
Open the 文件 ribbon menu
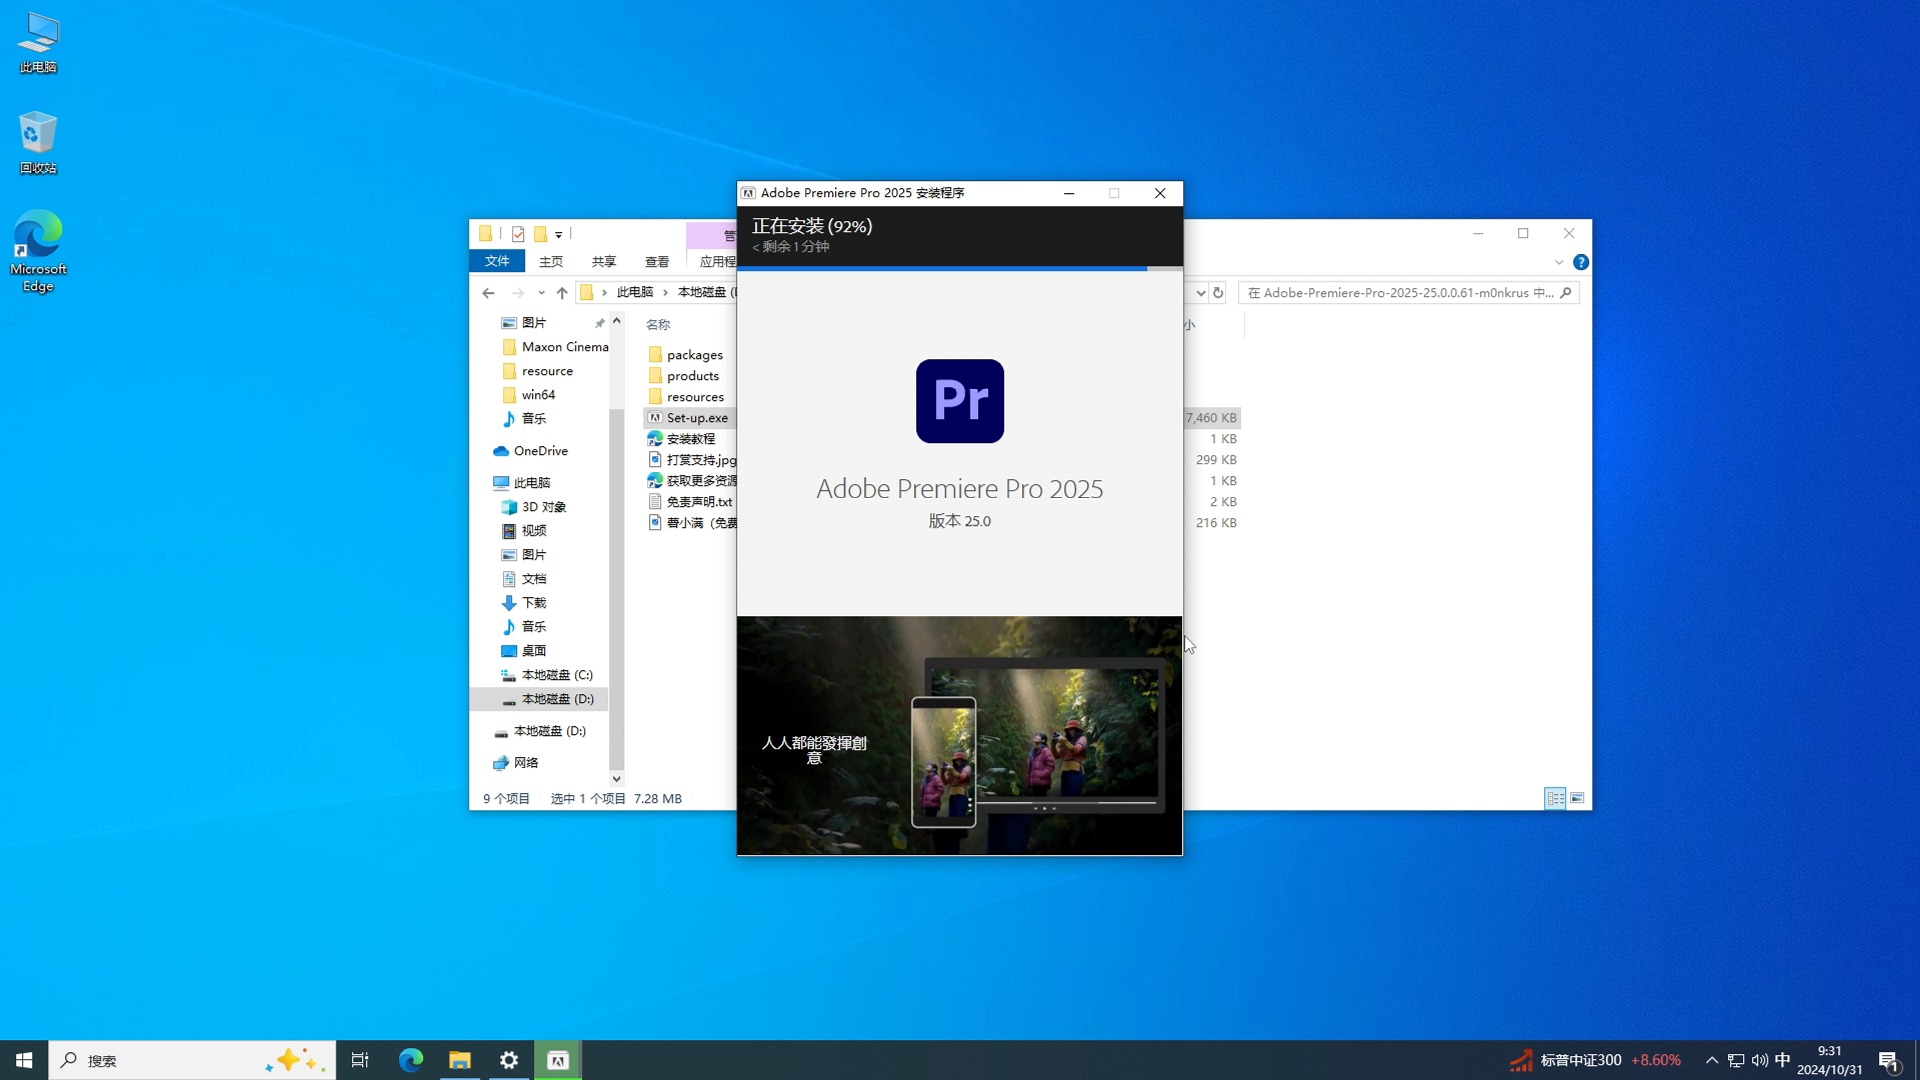click(497, 261)
